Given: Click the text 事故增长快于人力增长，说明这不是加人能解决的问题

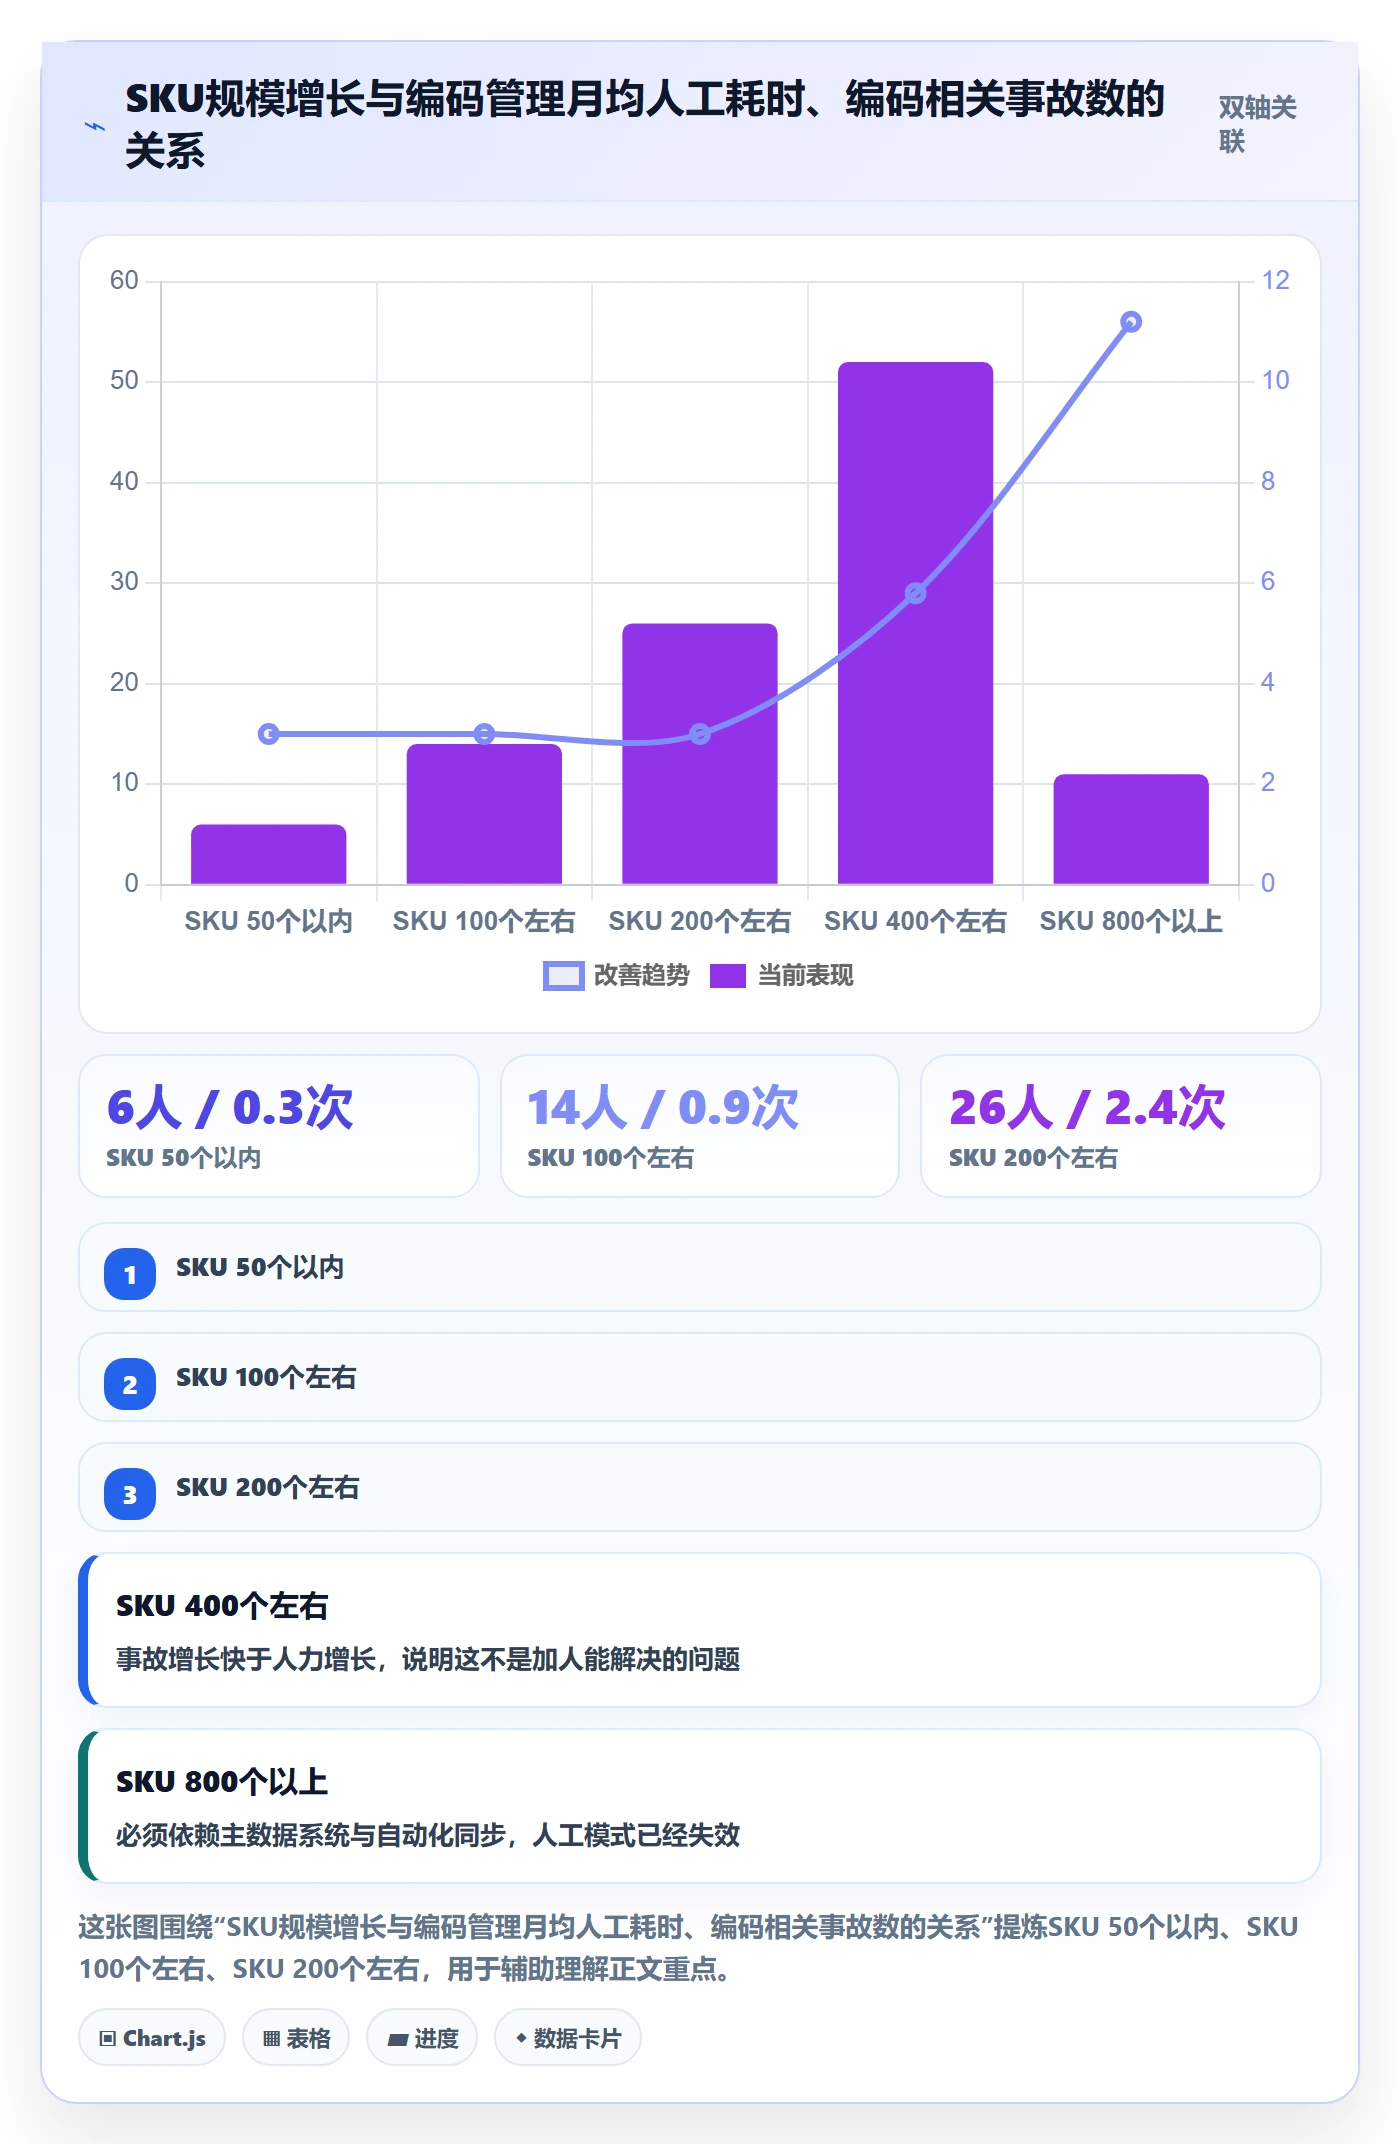Looking at the screenshot, I should coord(428,1660).
